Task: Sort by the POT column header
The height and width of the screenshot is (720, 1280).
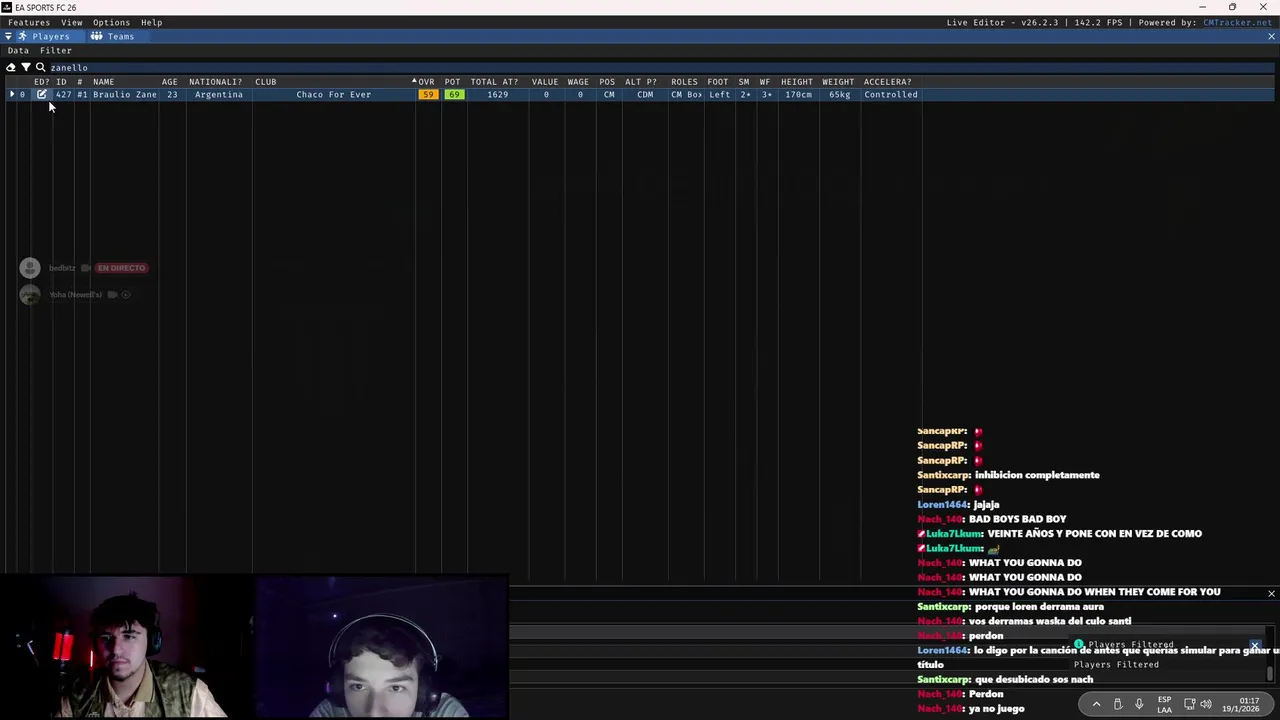Action: click(x=453, y=82)
